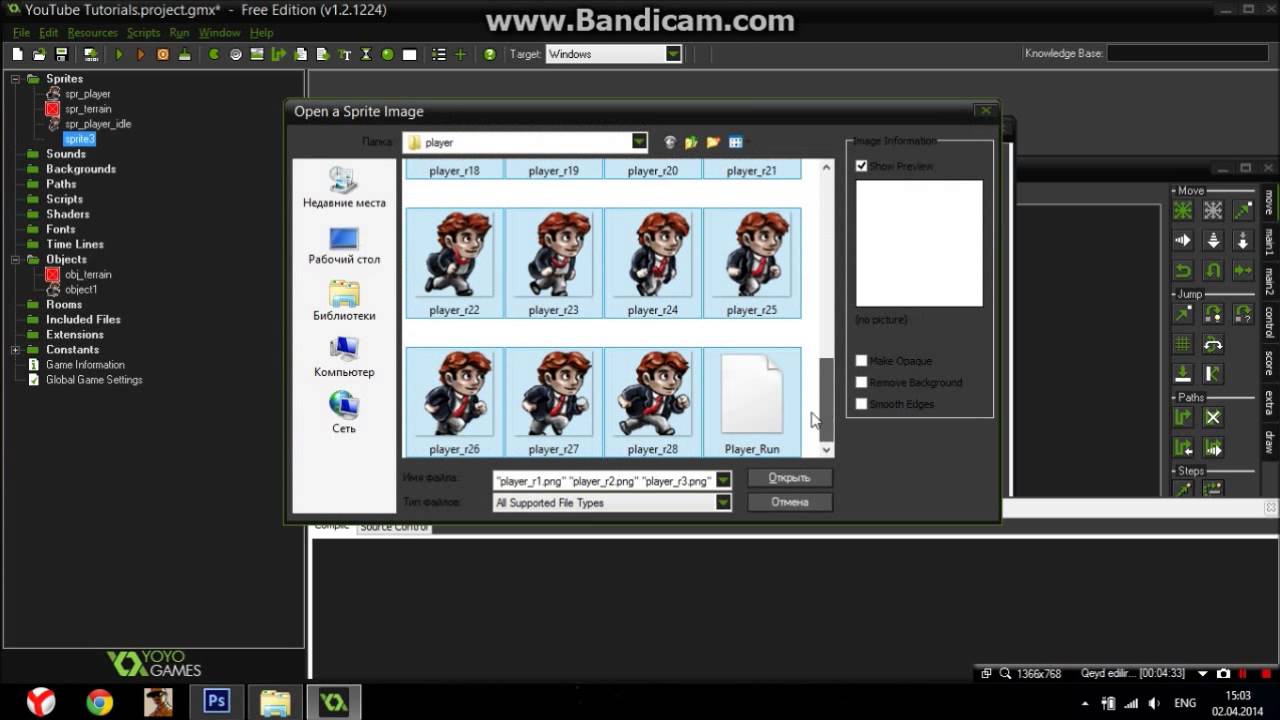This screenshot has width=1280, height=720.
Task: Go to Библиотеки in places bar
Action: pos(344,302)
